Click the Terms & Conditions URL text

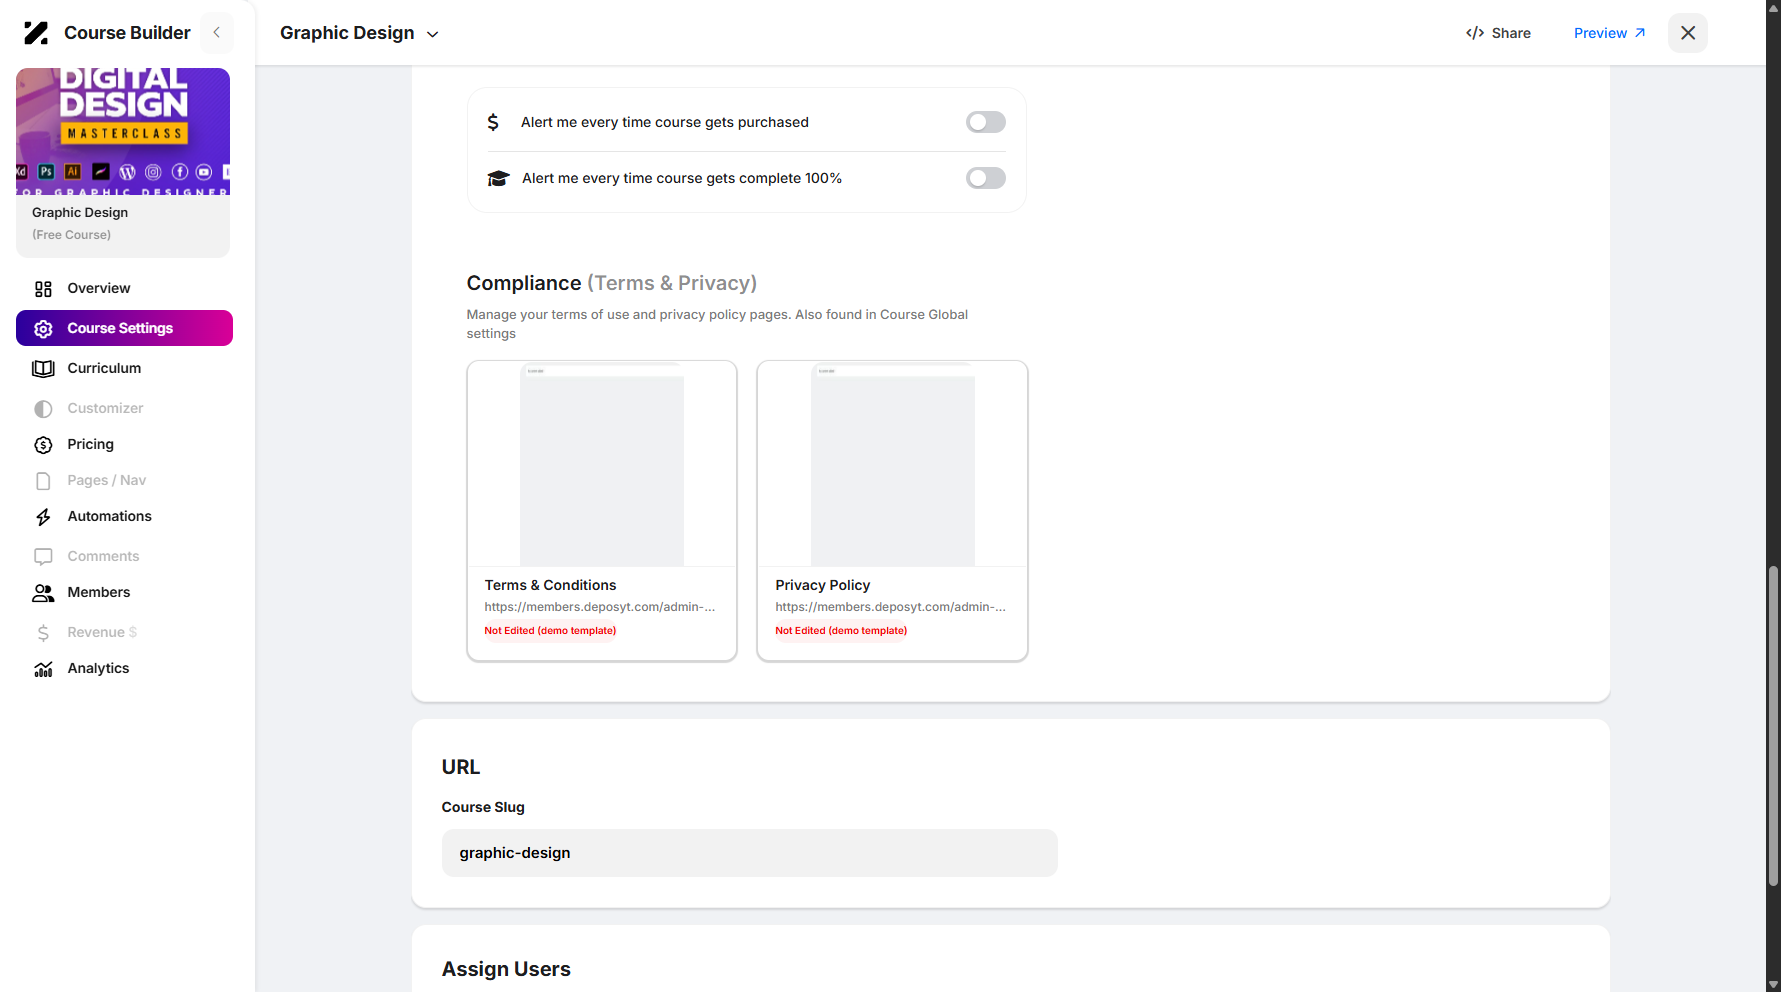click(600, 607)
